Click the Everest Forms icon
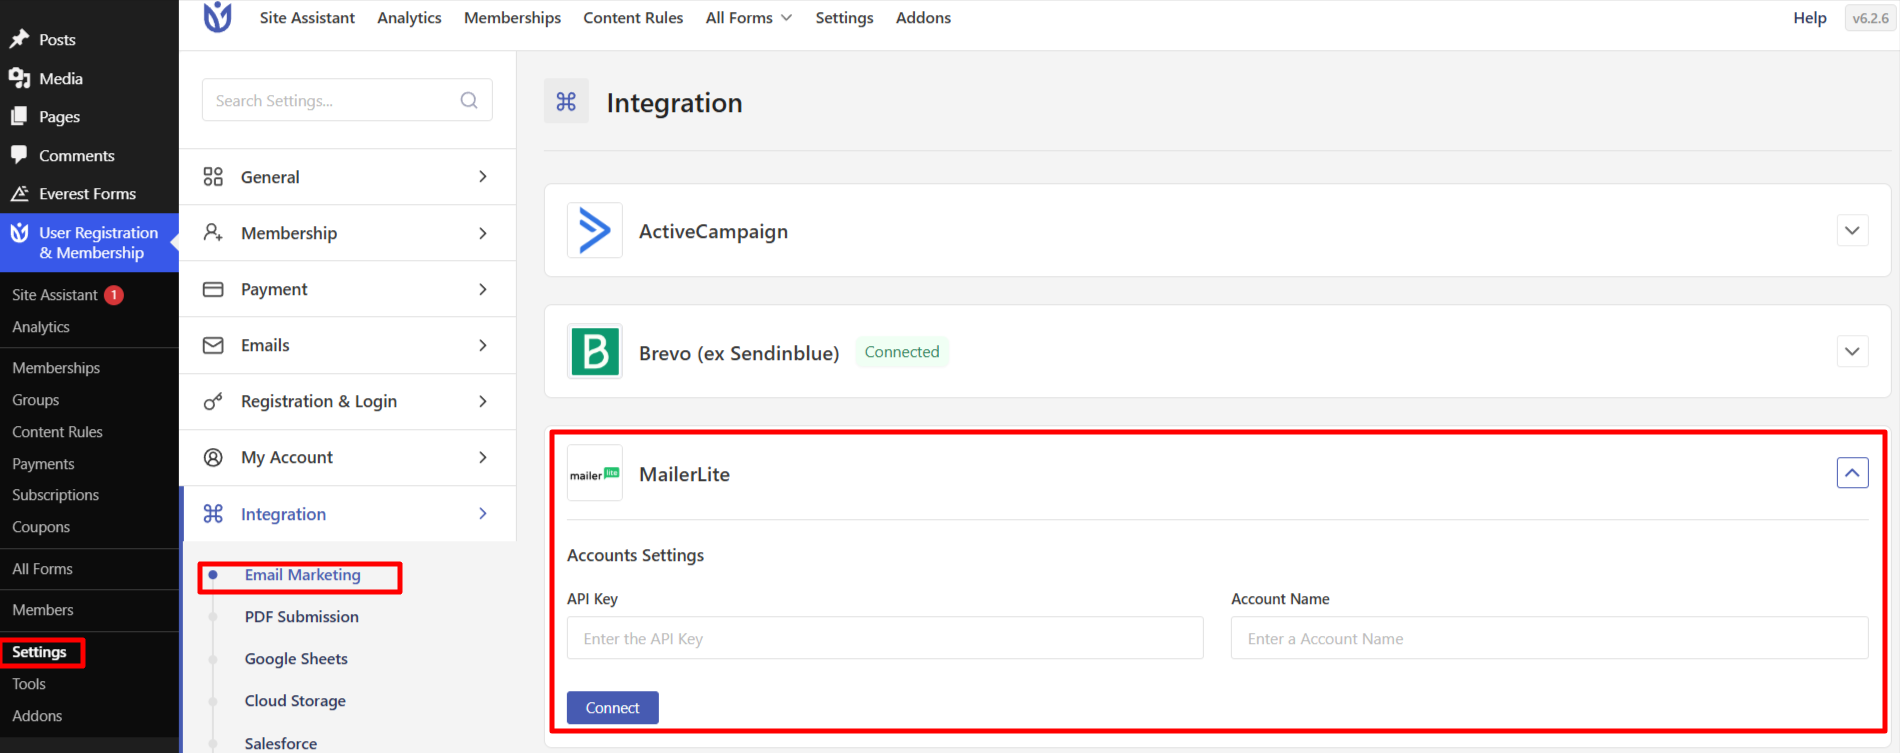The width and height of the screenshot is (1900, 753). pos(19,193)
